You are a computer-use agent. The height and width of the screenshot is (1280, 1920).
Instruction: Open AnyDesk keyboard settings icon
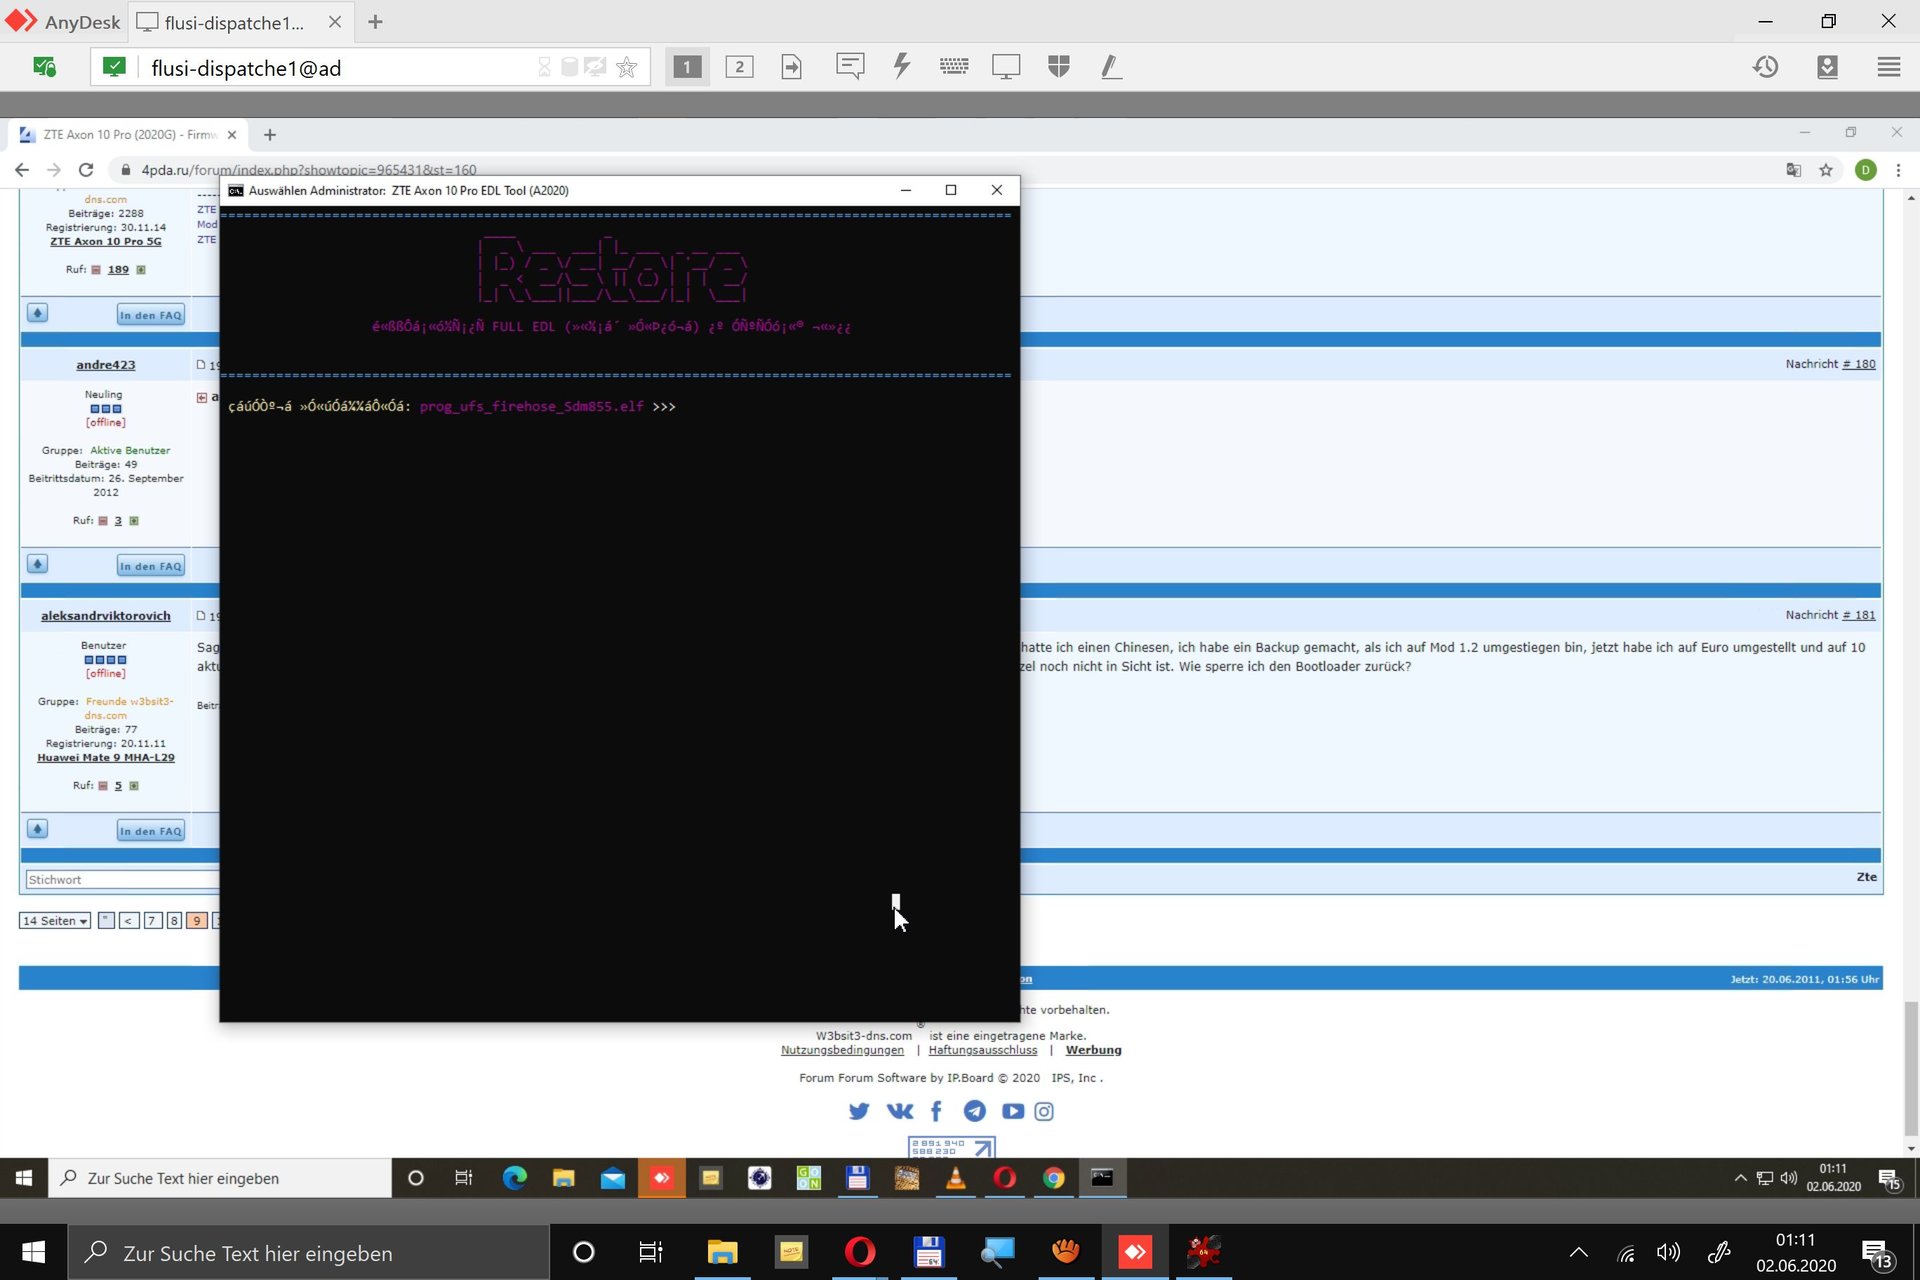954,67
